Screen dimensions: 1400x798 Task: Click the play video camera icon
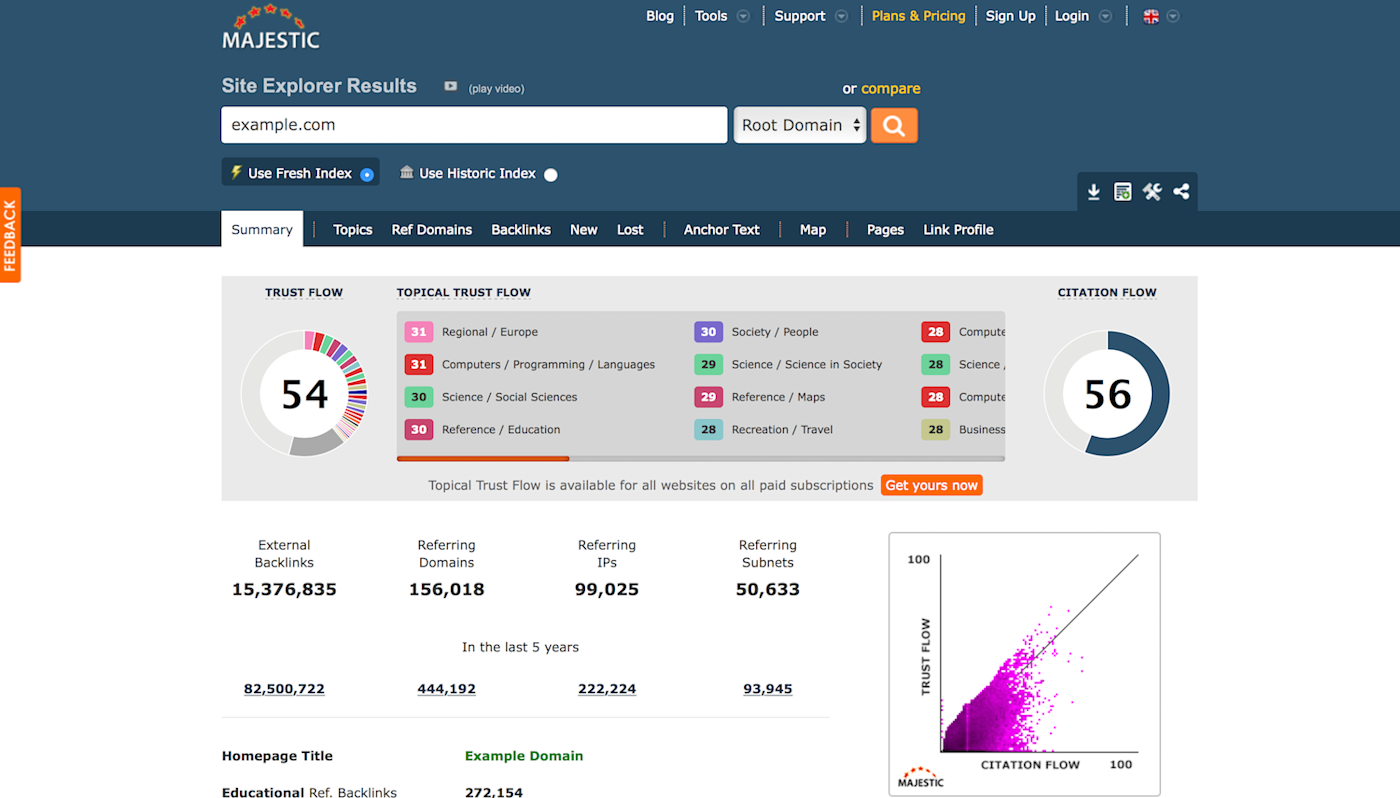click(x=451, y=87)
